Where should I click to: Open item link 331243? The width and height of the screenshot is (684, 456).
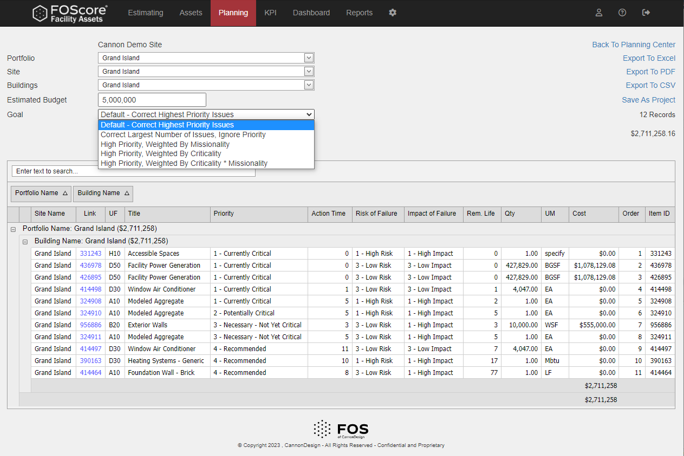coord(90,254)
